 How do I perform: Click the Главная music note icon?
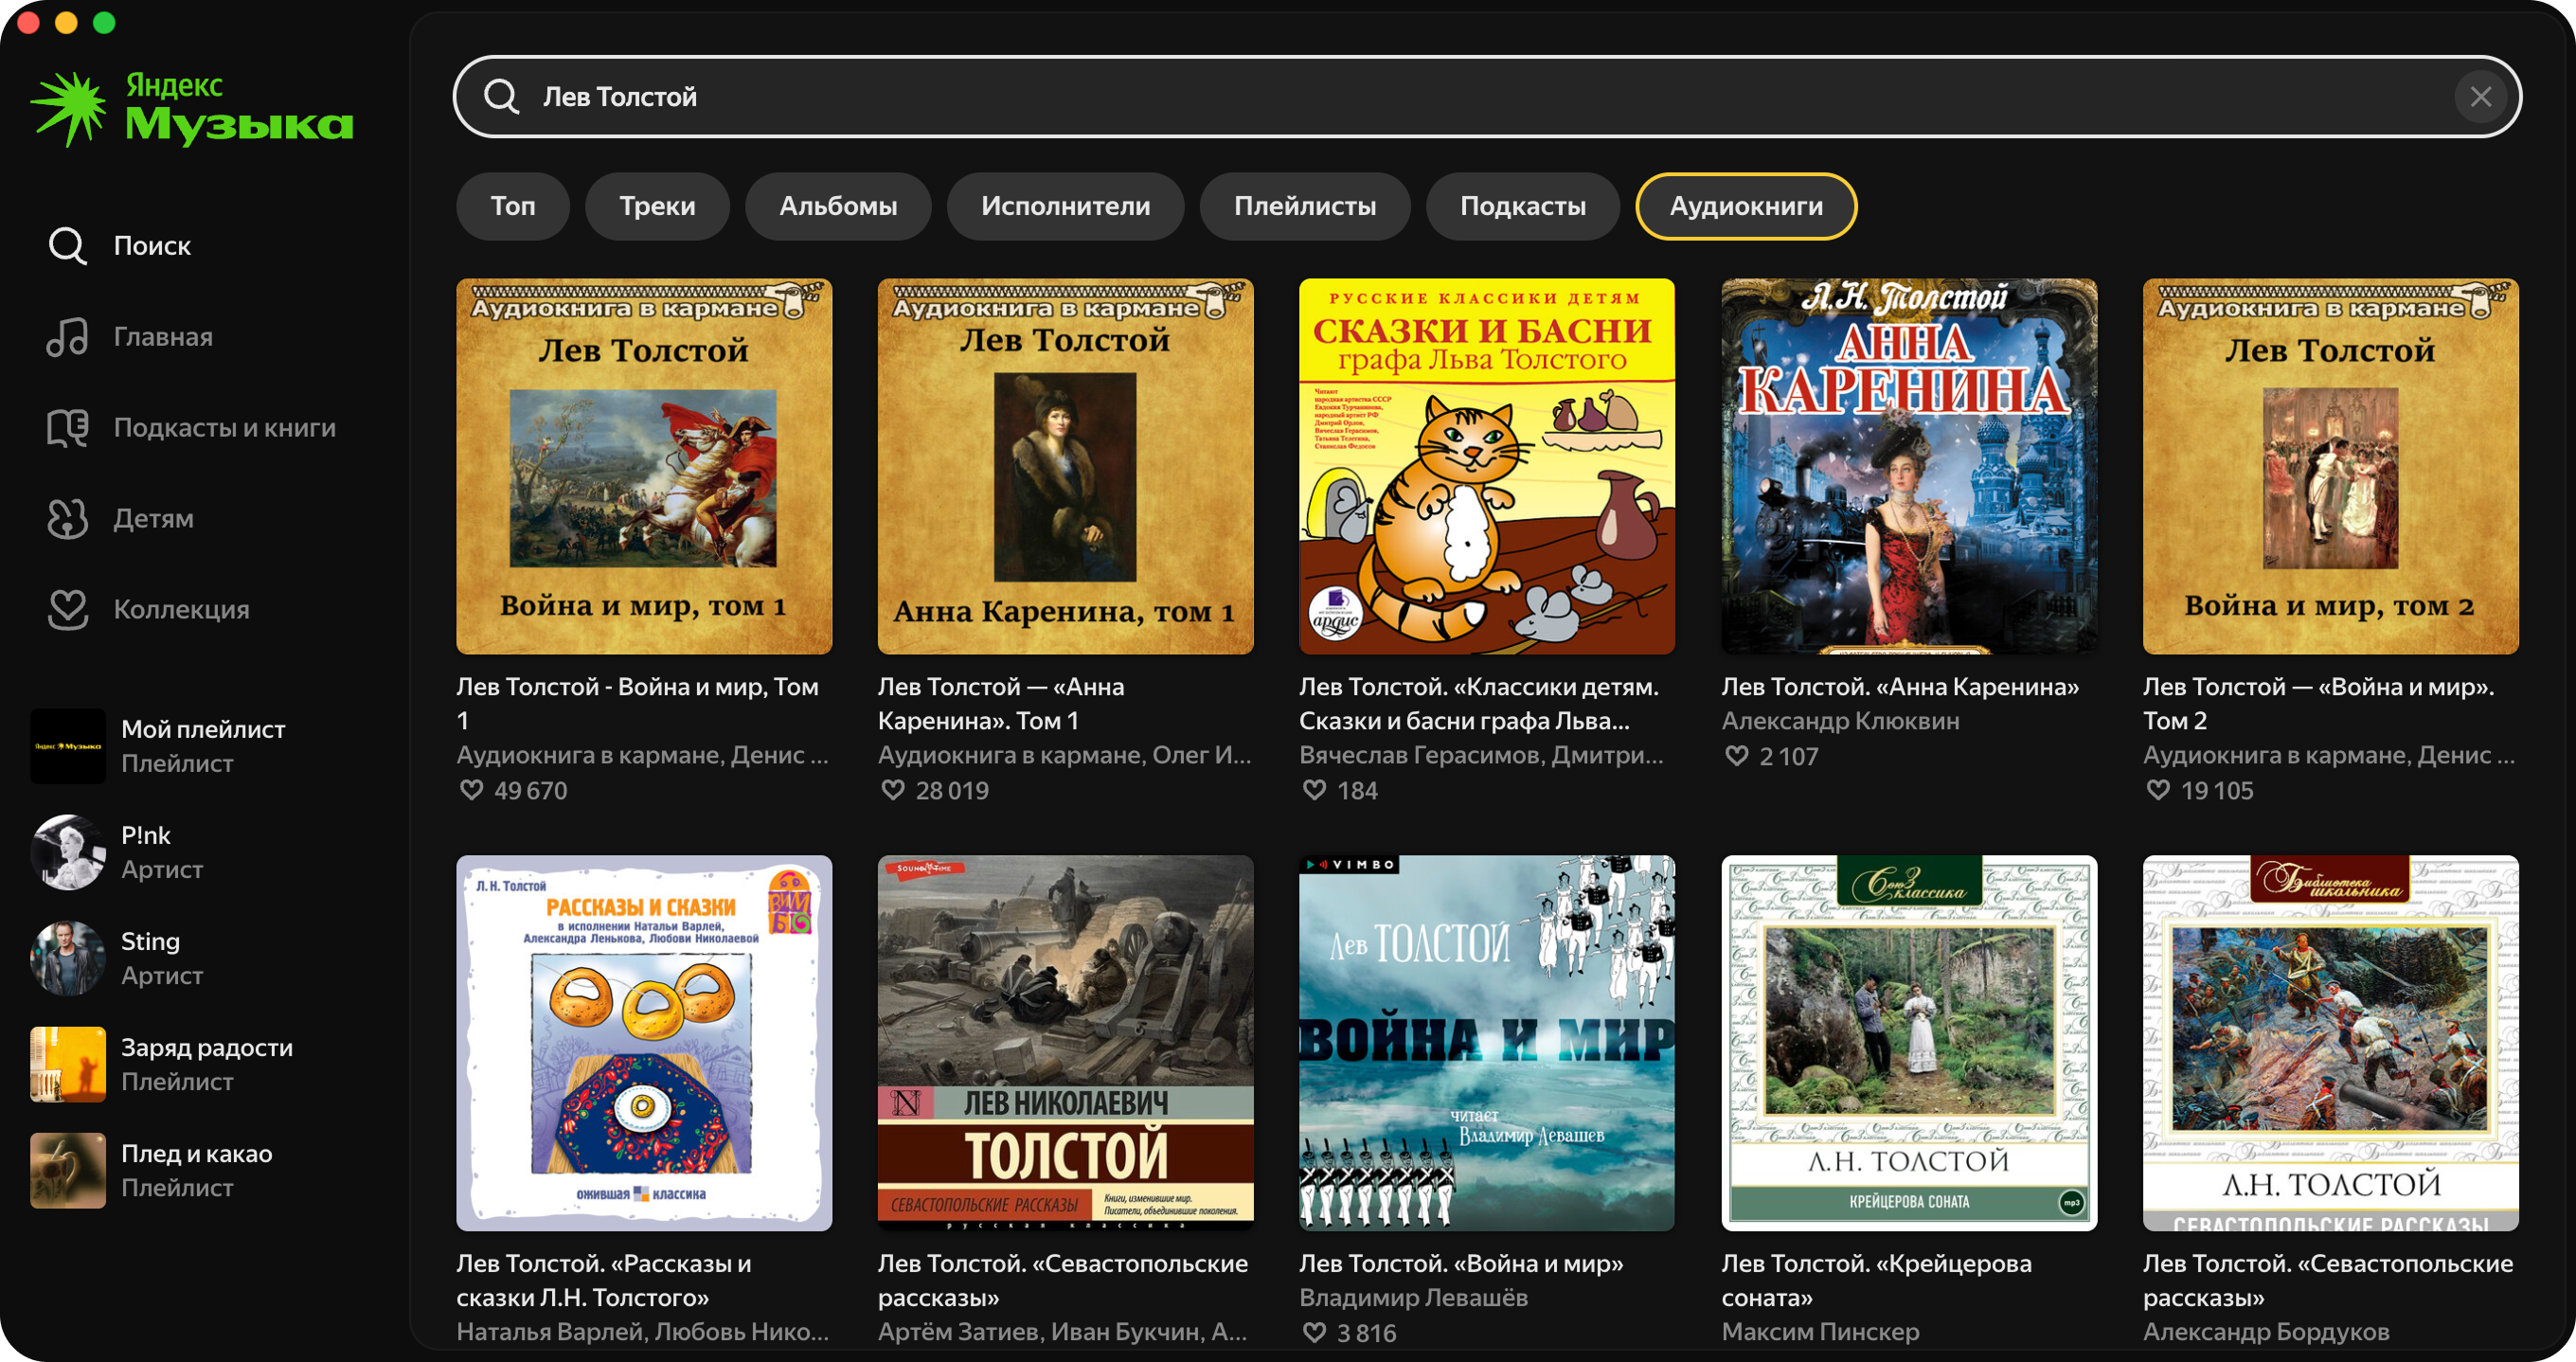[67, 337]
